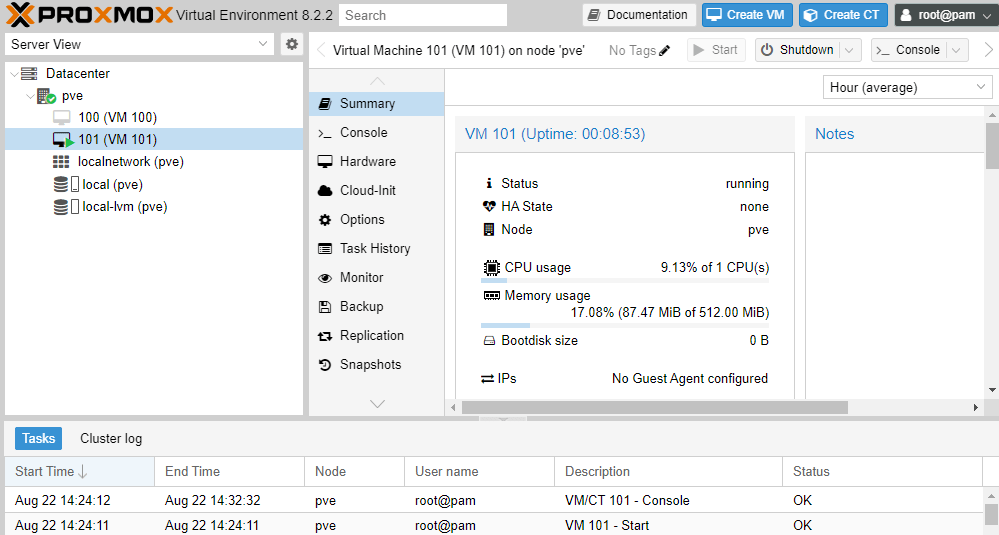Open the Shutdown button dropdown arrow
The height and width of the screenshot is (535, 999).
(849, 50)
